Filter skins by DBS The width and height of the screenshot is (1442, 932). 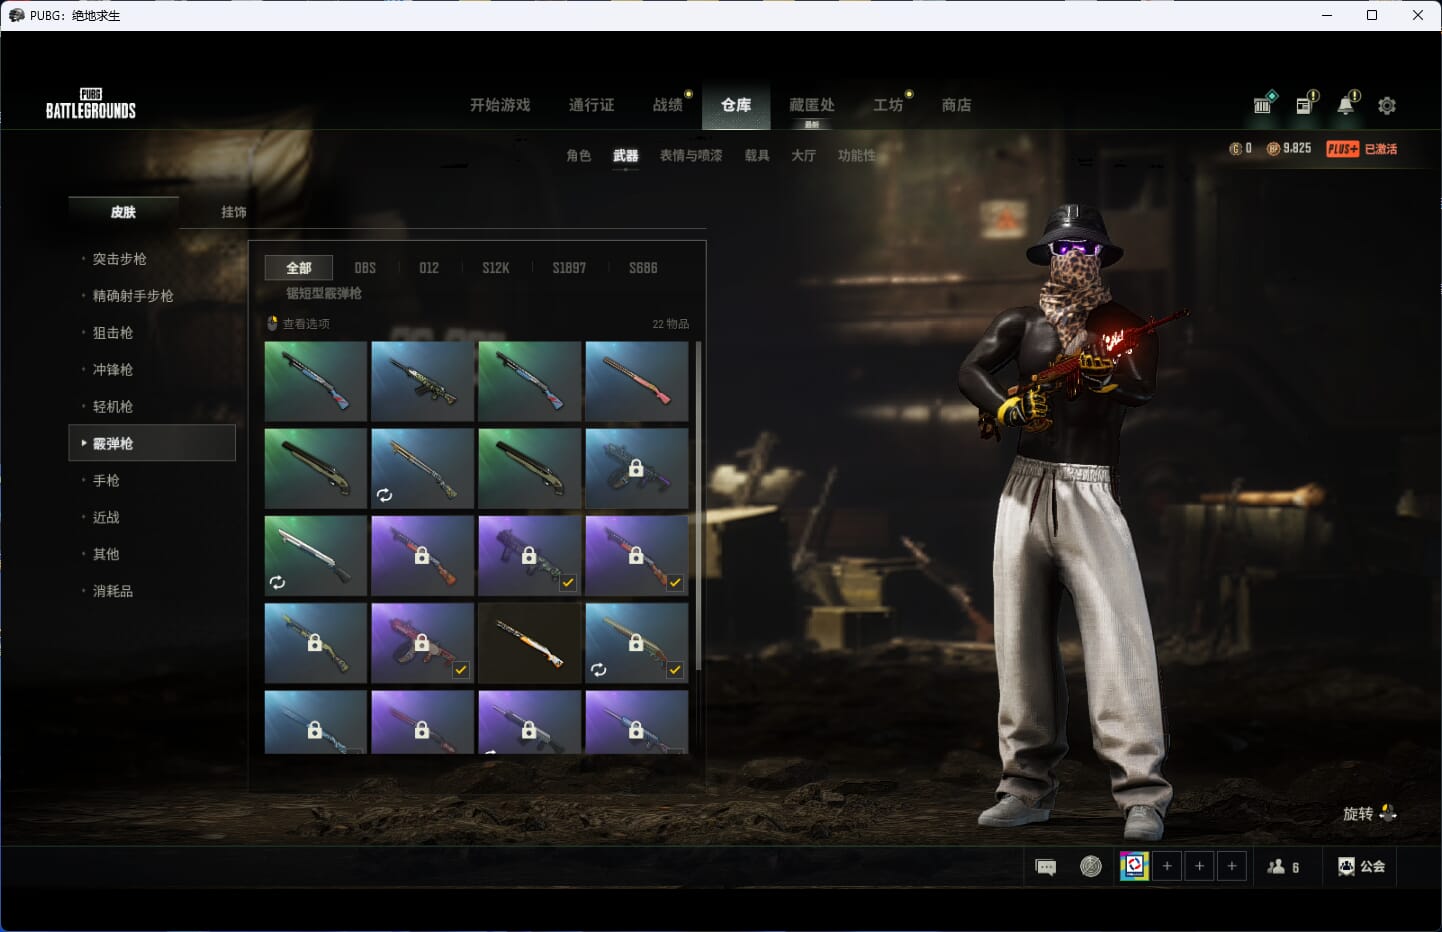click(365, 268)
